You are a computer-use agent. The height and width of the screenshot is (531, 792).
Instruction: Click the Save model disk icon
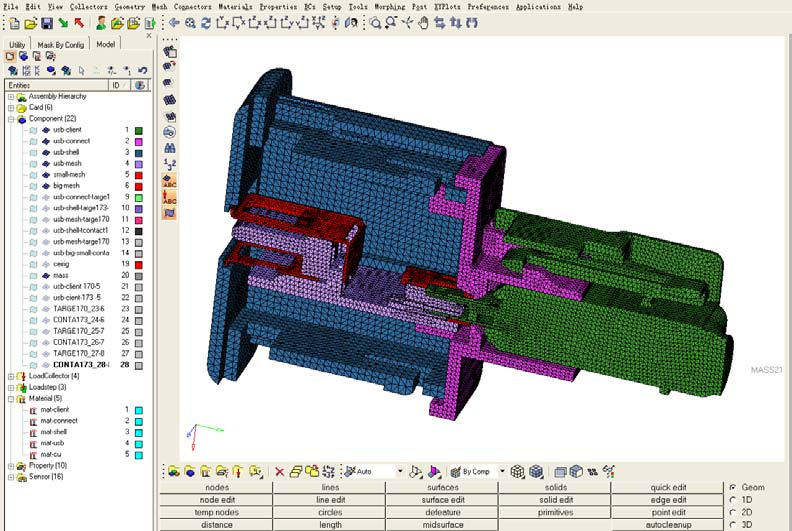point(46,23)
